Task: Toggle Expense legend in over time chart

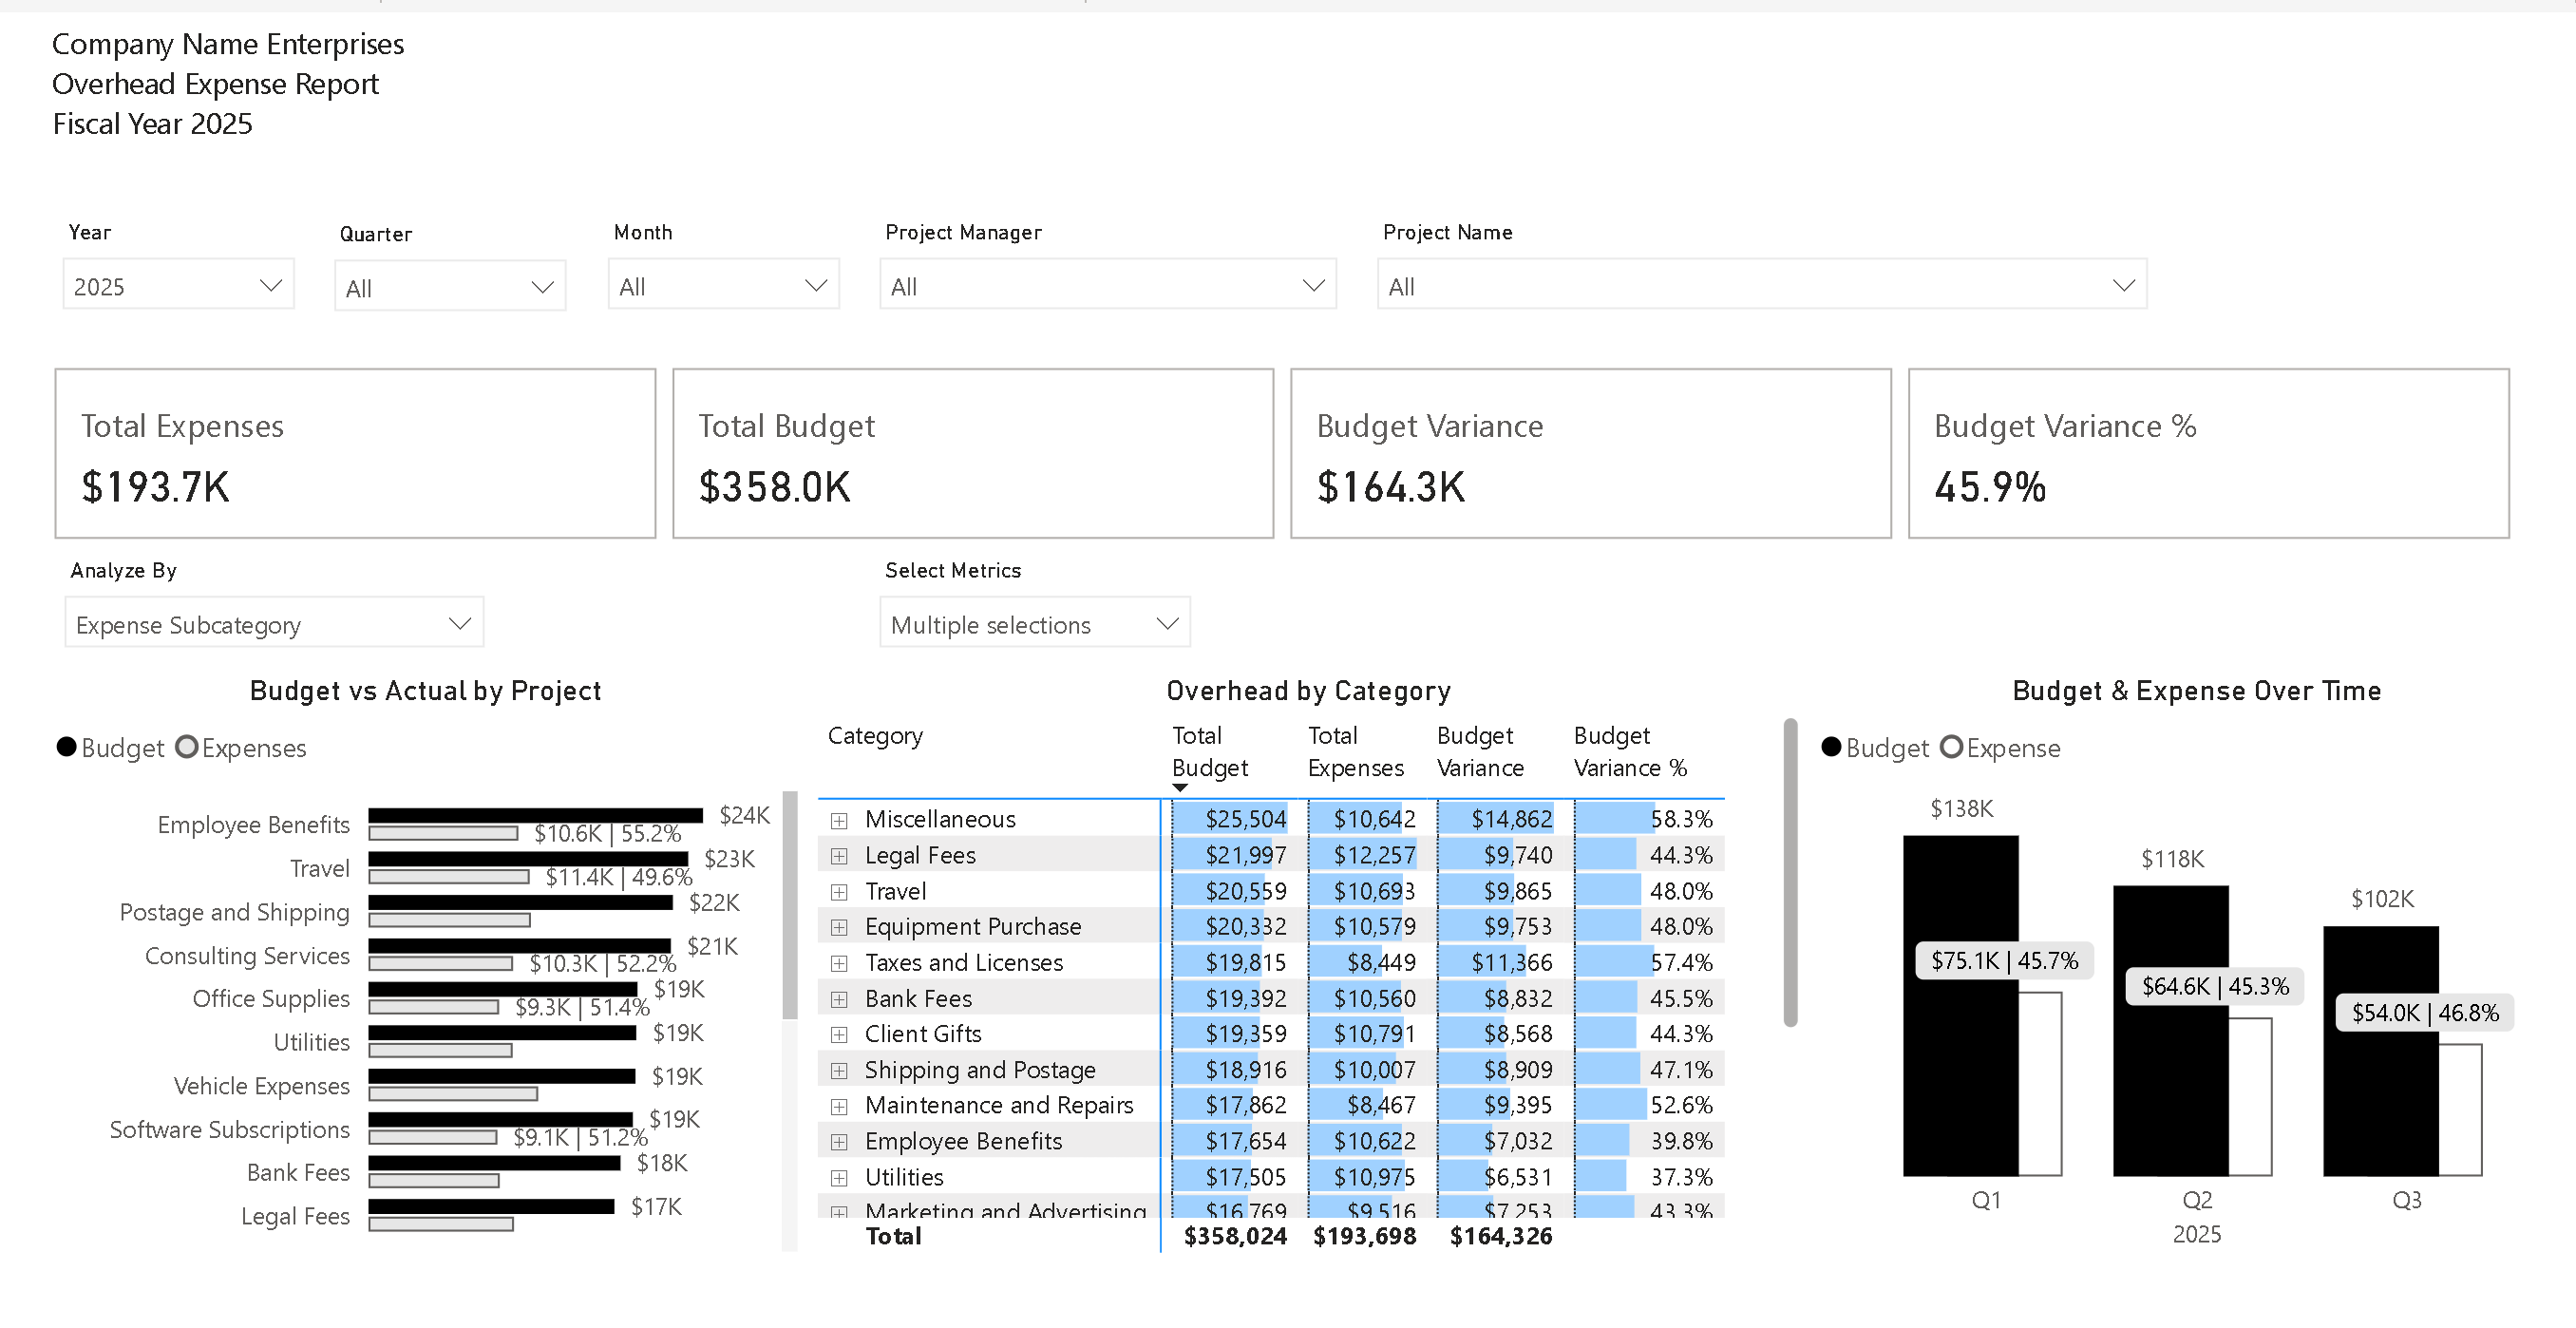Action: tap(1951, 747)
